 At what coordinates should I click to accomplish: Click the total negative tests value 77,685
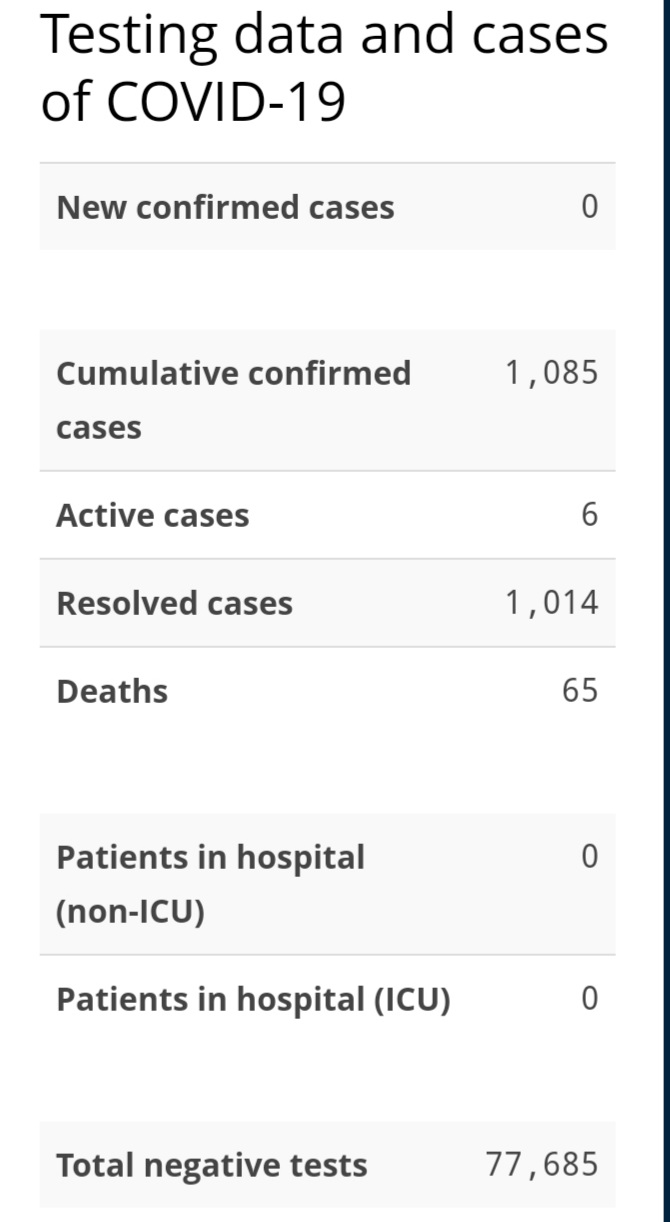click(542, 1165)
